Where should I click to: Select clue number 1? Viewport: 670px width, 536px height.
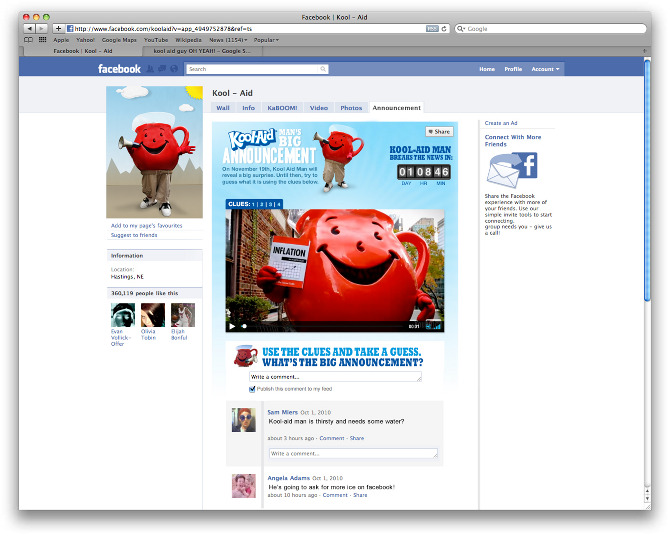(x=253, y=204)
